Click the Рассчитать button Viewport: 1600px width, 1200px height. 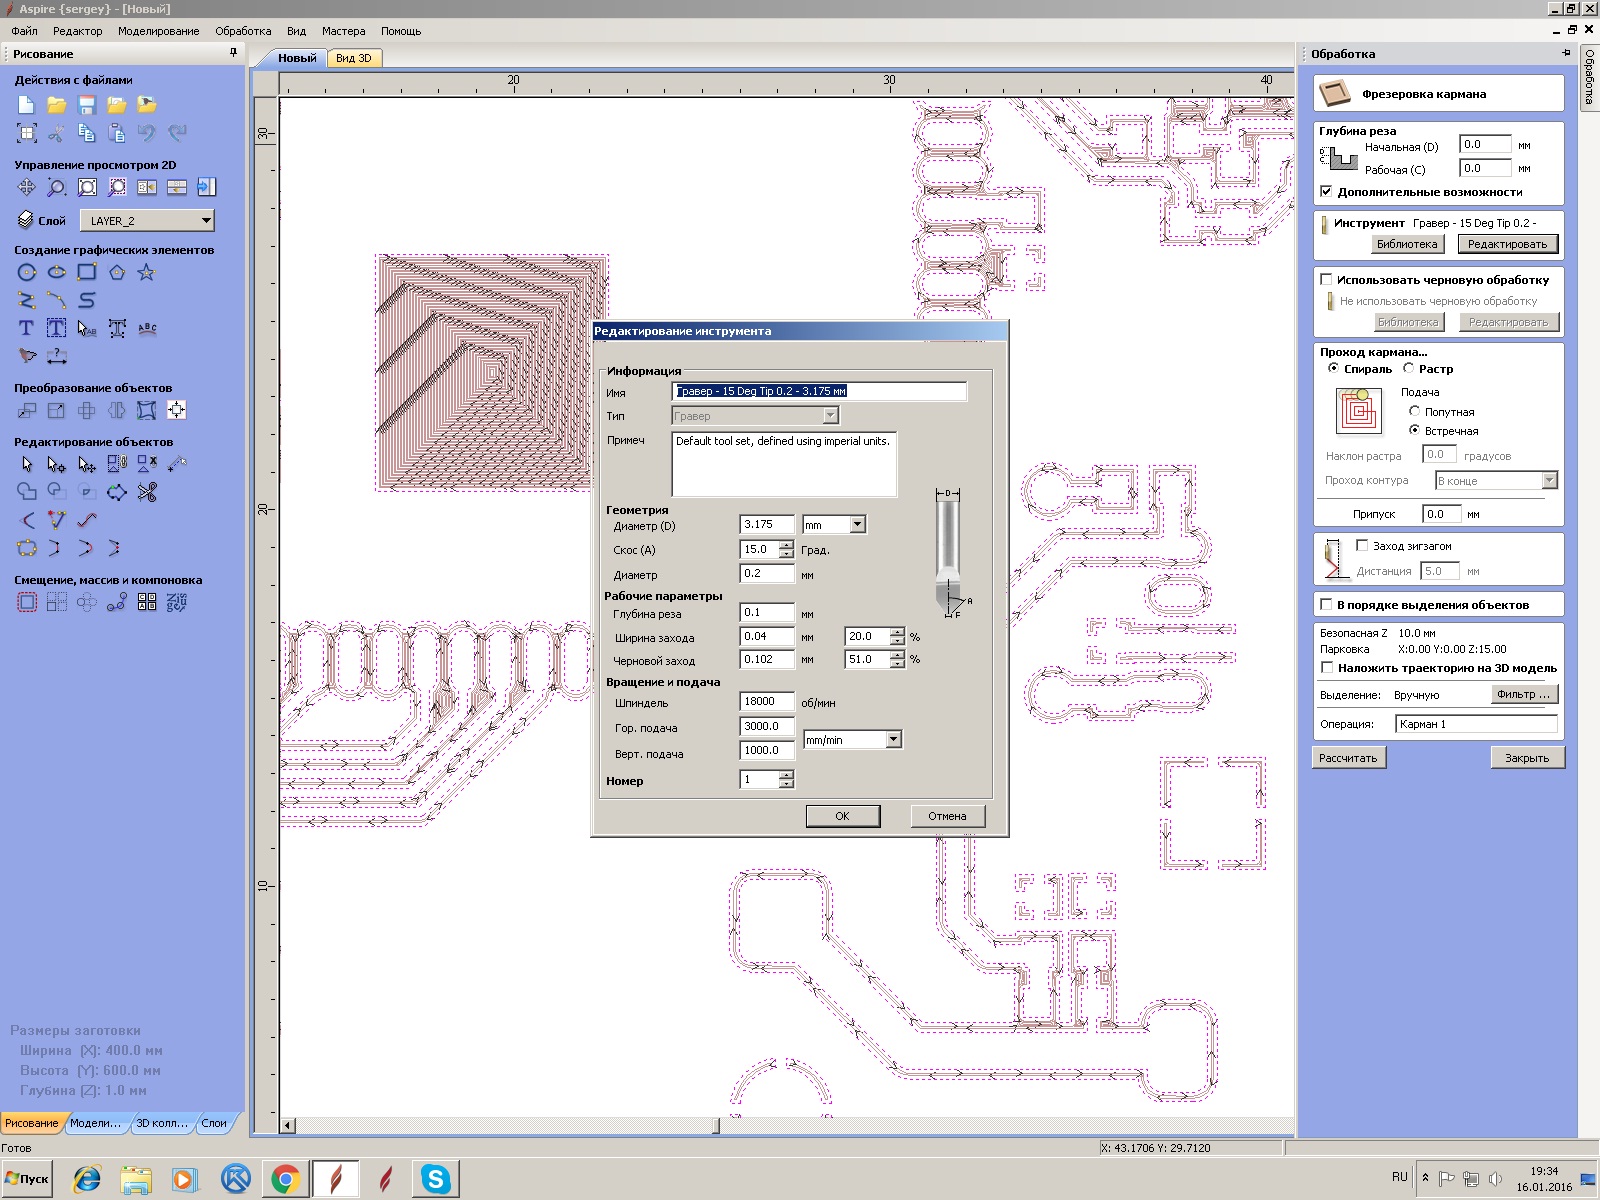pos(1348,758)
